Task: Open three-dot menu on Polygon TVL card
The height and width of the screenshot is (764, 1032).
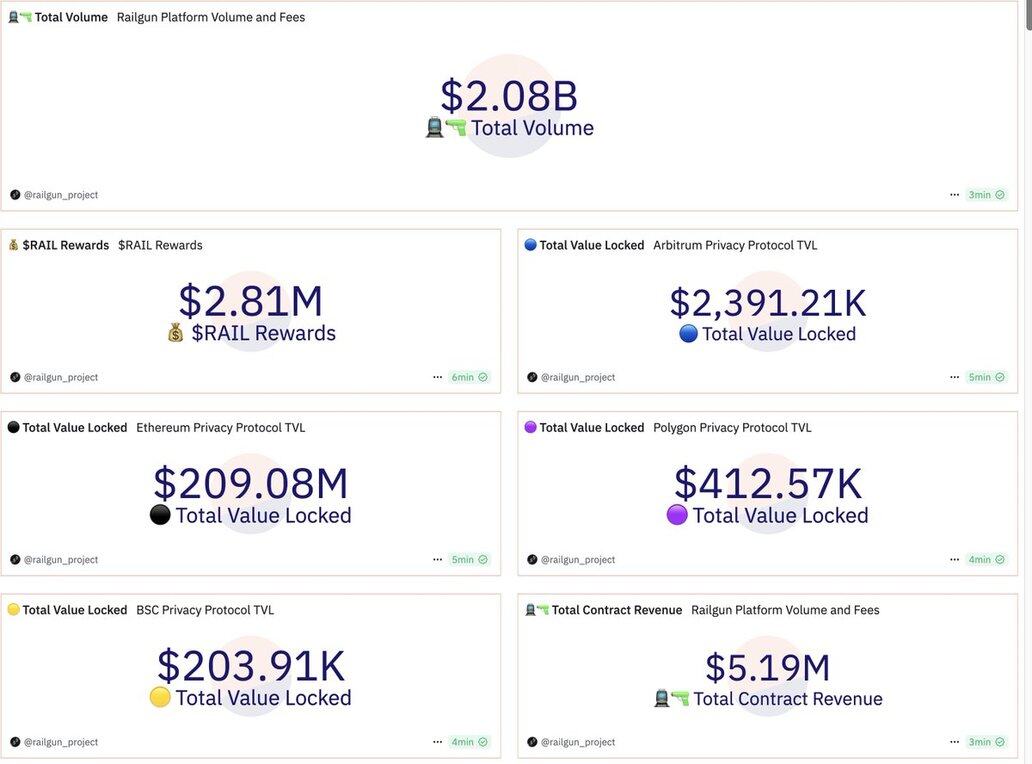Action: (x=954, y=560)
